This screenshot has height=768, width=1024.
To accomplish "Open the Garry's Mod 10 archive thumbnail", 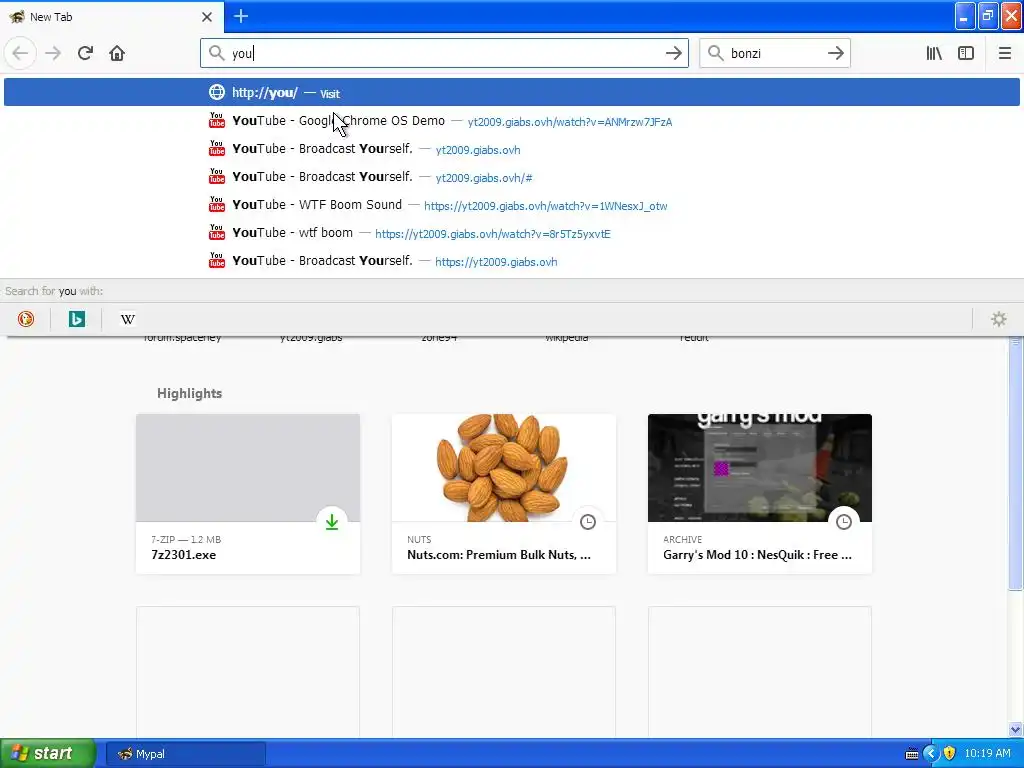I will (x=760, y=468).
